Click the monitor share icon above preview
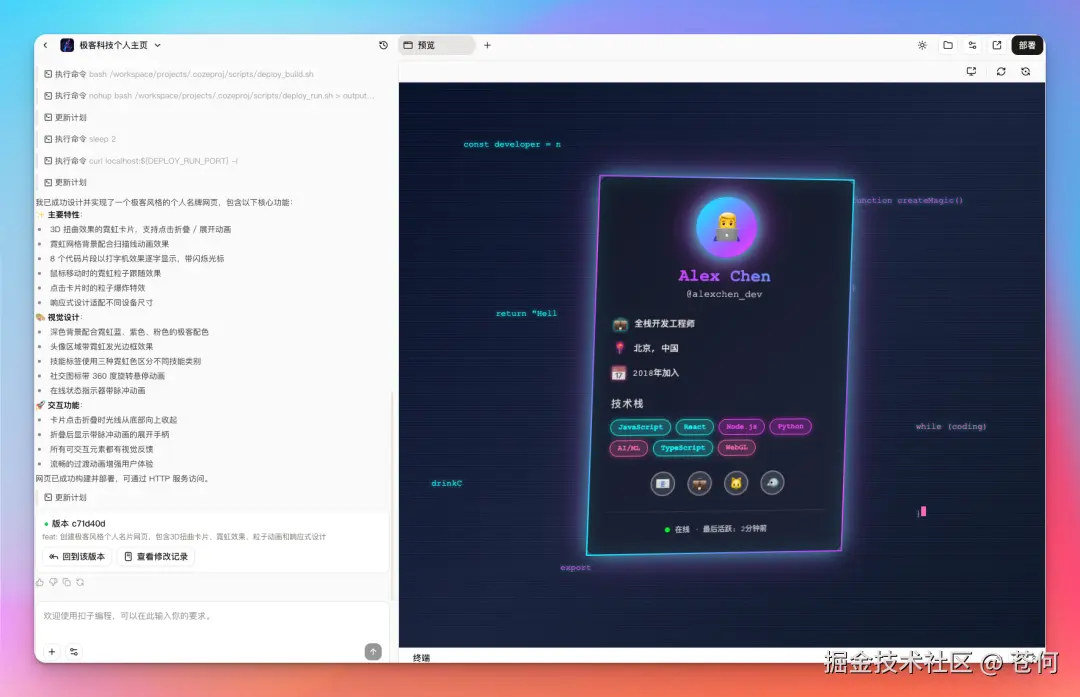This screenshot has width=1080, height=697. pos(971,71)
